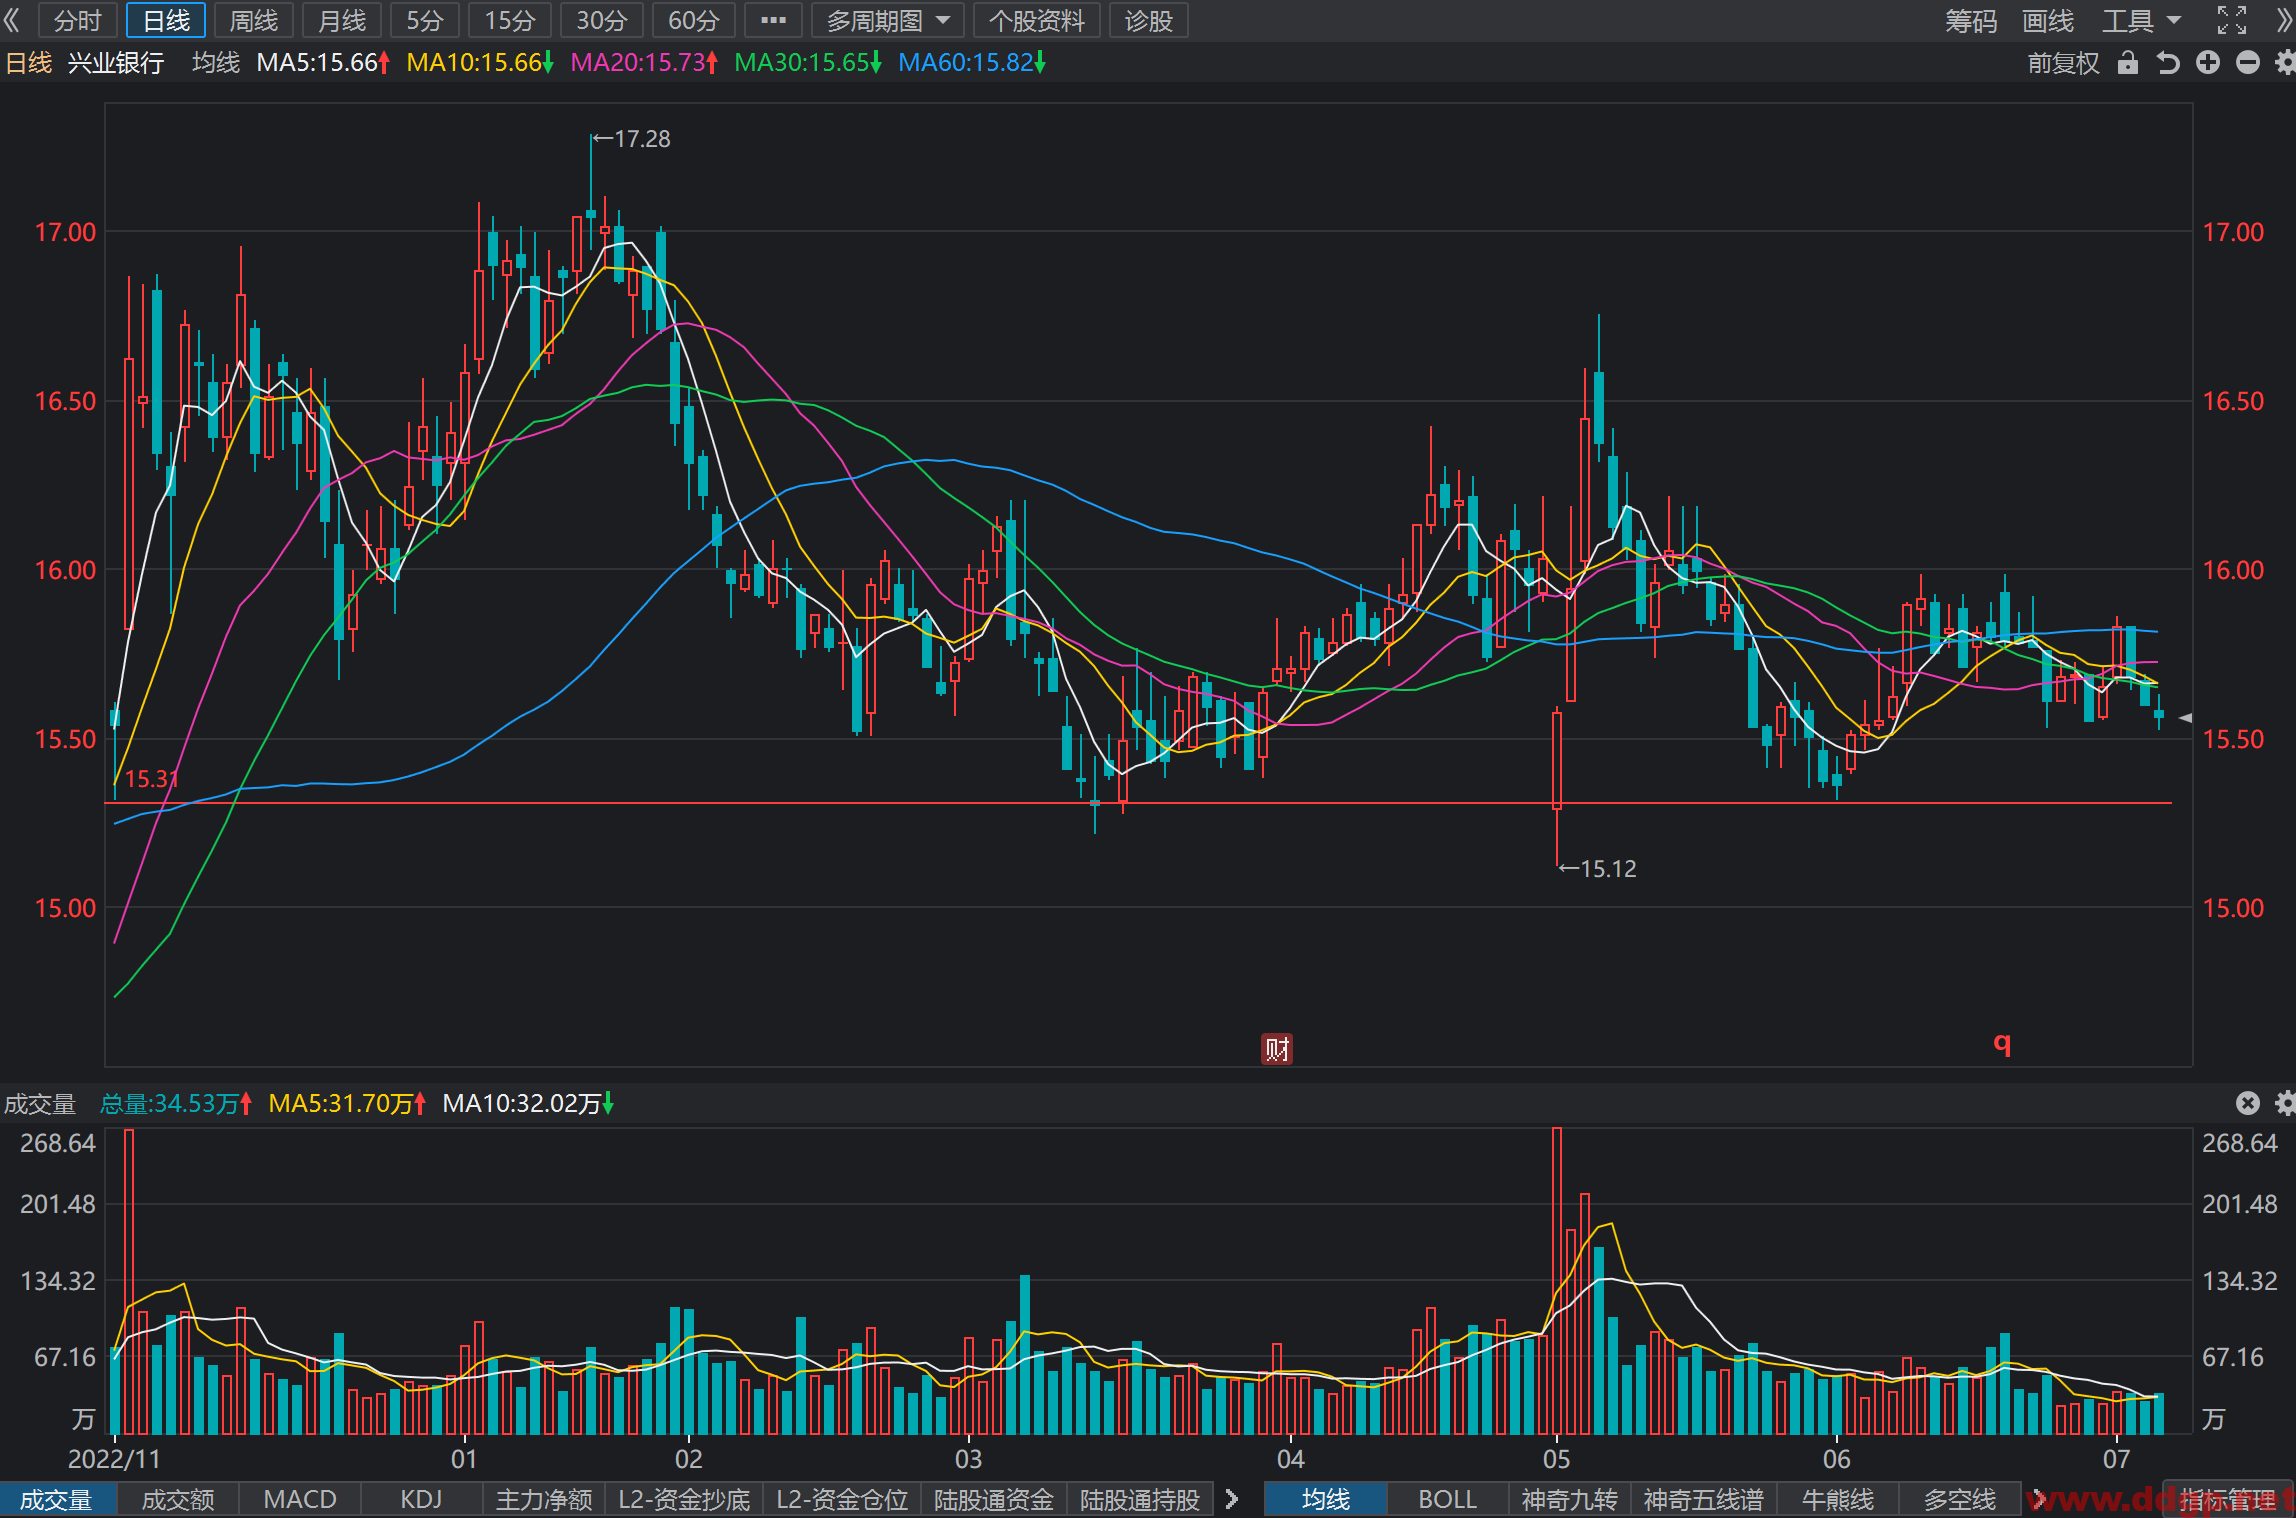The image size is (2296, 1518).
Task: Click the 财 financial marker on chart
Action: pyautogui.click(x=1277, y=1048)
